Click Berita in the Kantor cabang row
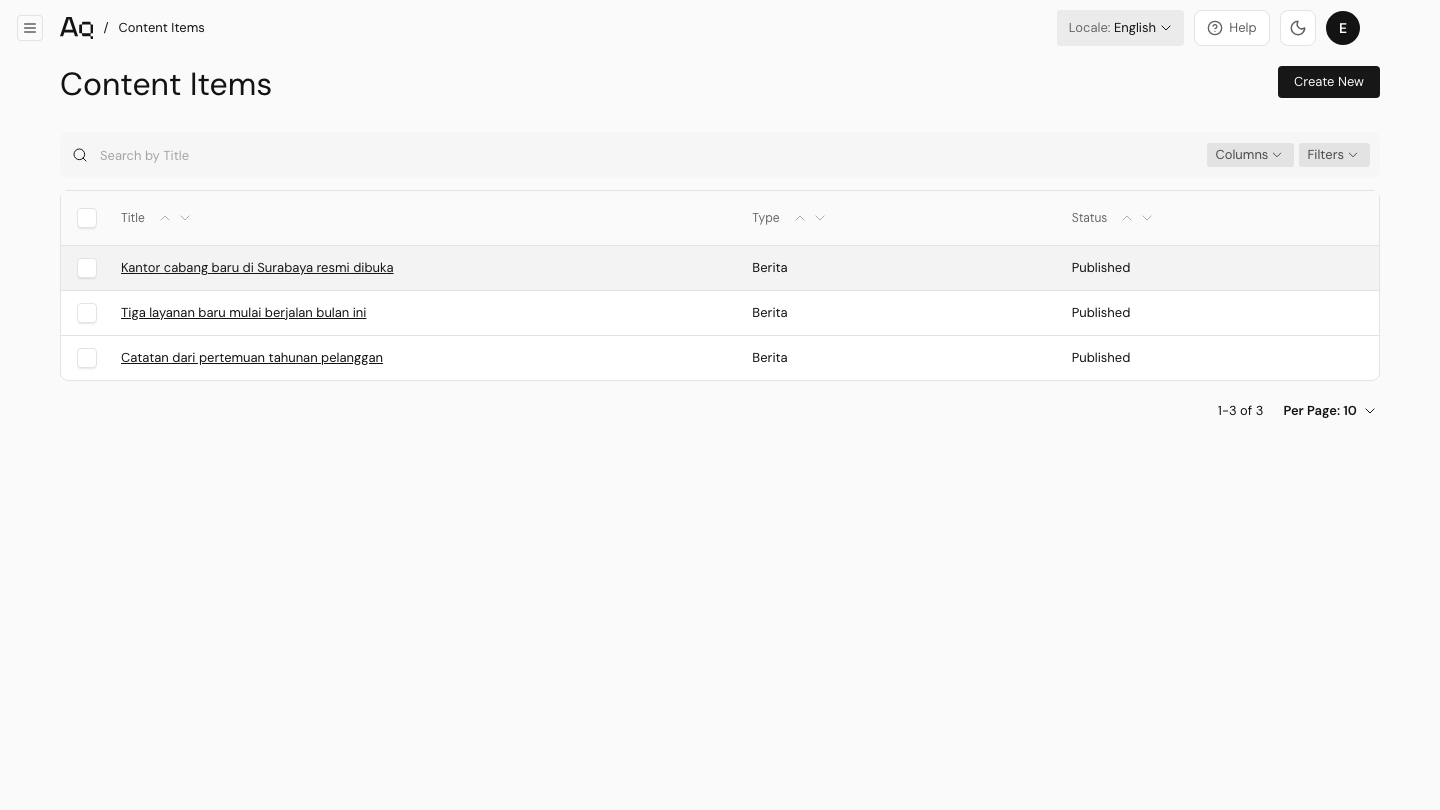This screenshot has width=1440, height=810. [x=770, y=268]
